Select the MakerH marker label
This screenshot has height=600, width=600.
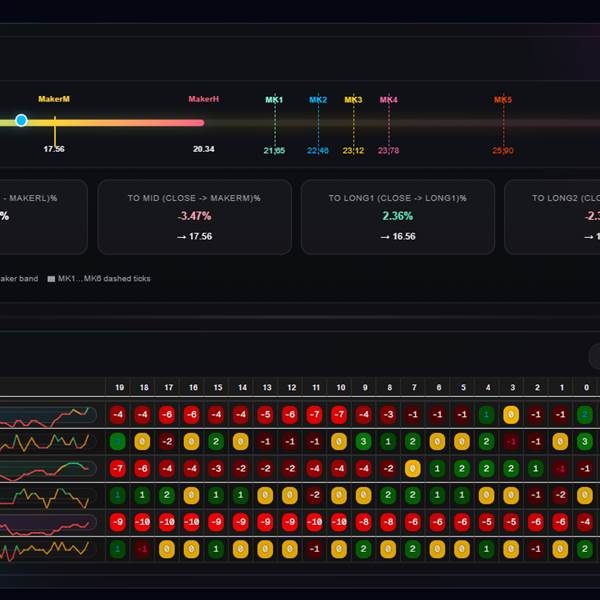click(x=204, y=99)
